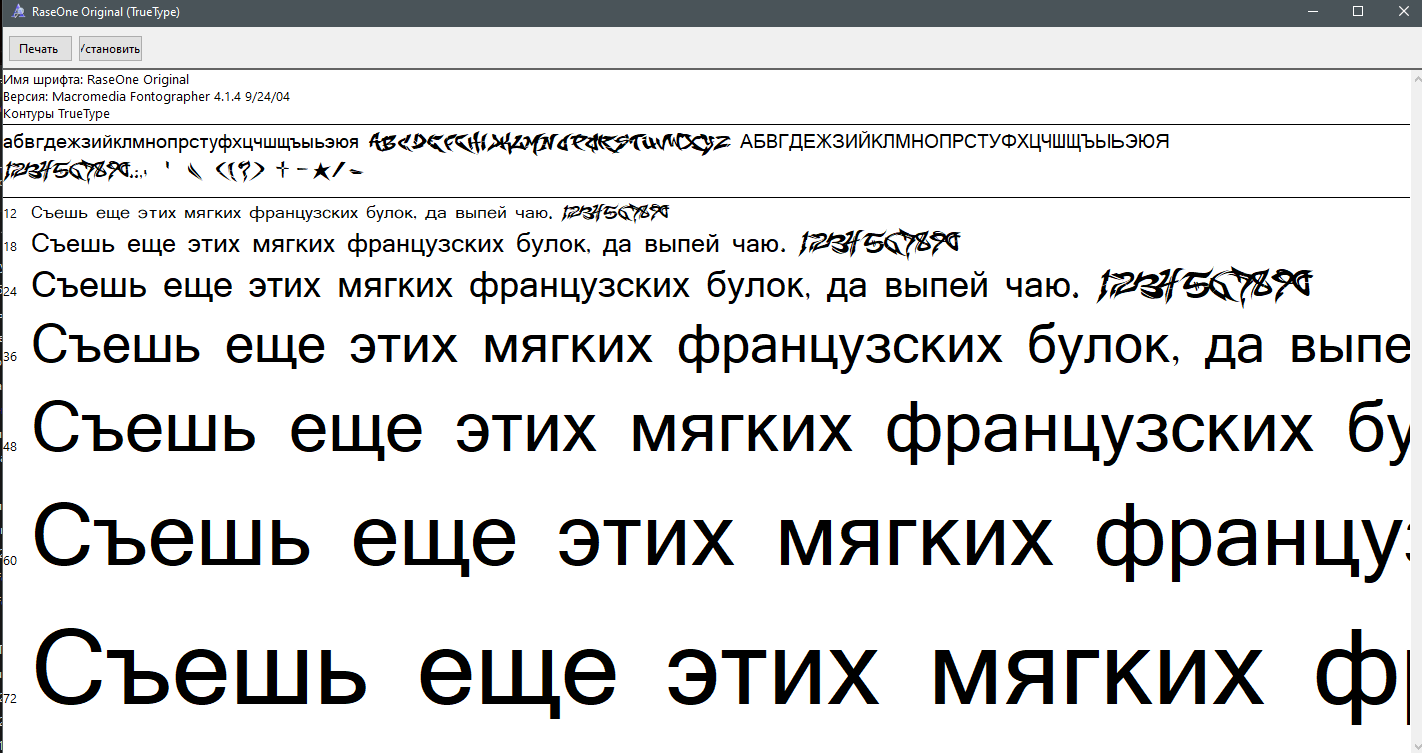Click the Печать (Print) button

click(x=40, y=48)
